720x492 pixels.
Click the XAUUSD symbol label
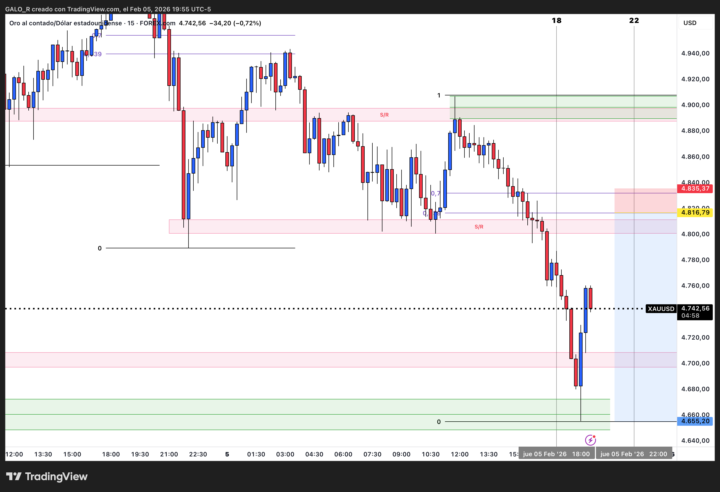click(x=661, y=309)
